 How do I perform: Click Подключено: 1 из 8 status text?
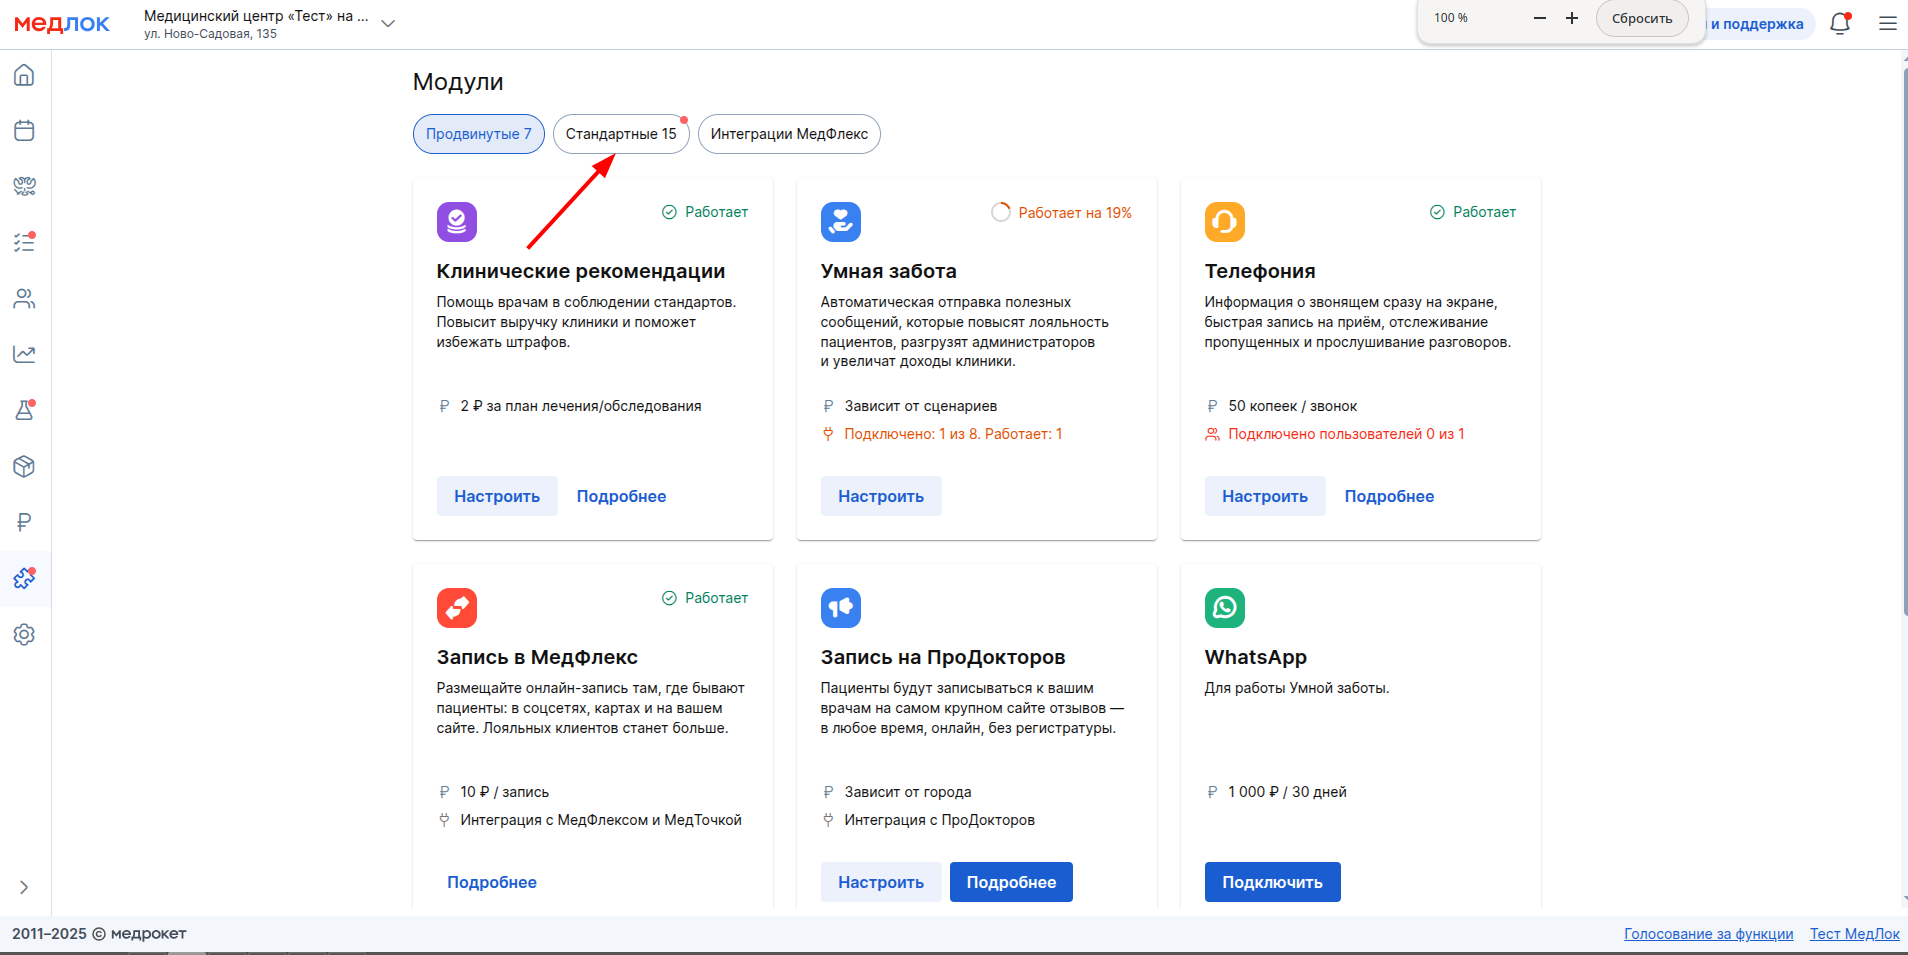[x=953, y=434]
